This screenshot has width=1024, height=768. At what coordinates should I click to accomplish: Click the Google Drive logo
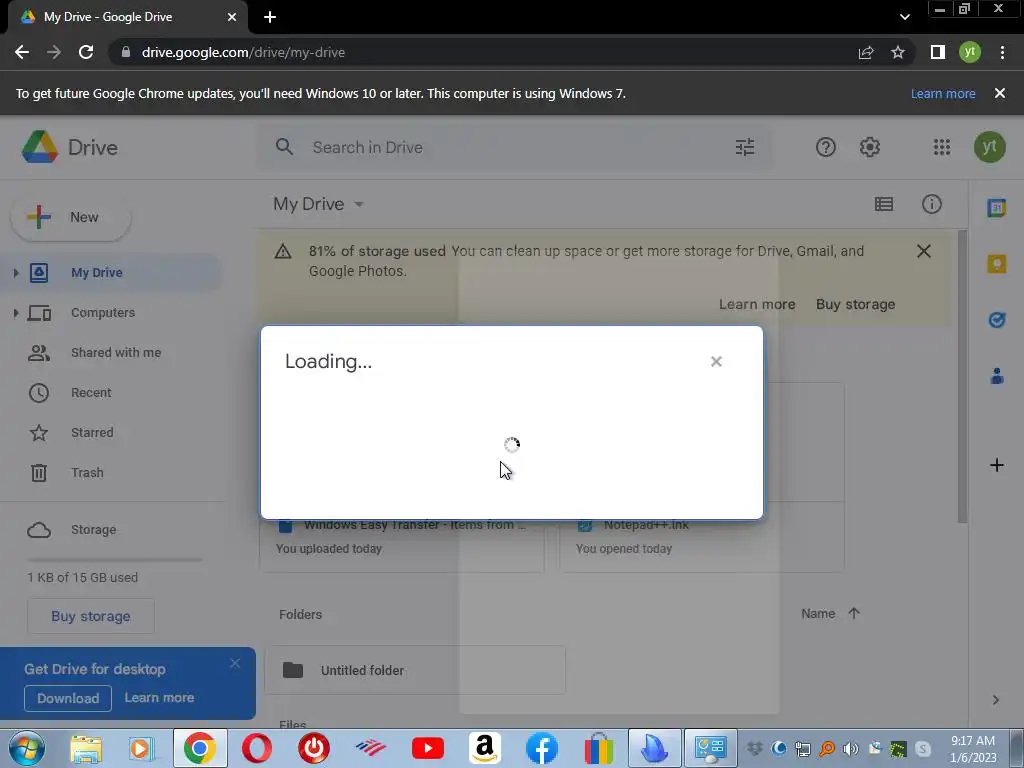40,147
